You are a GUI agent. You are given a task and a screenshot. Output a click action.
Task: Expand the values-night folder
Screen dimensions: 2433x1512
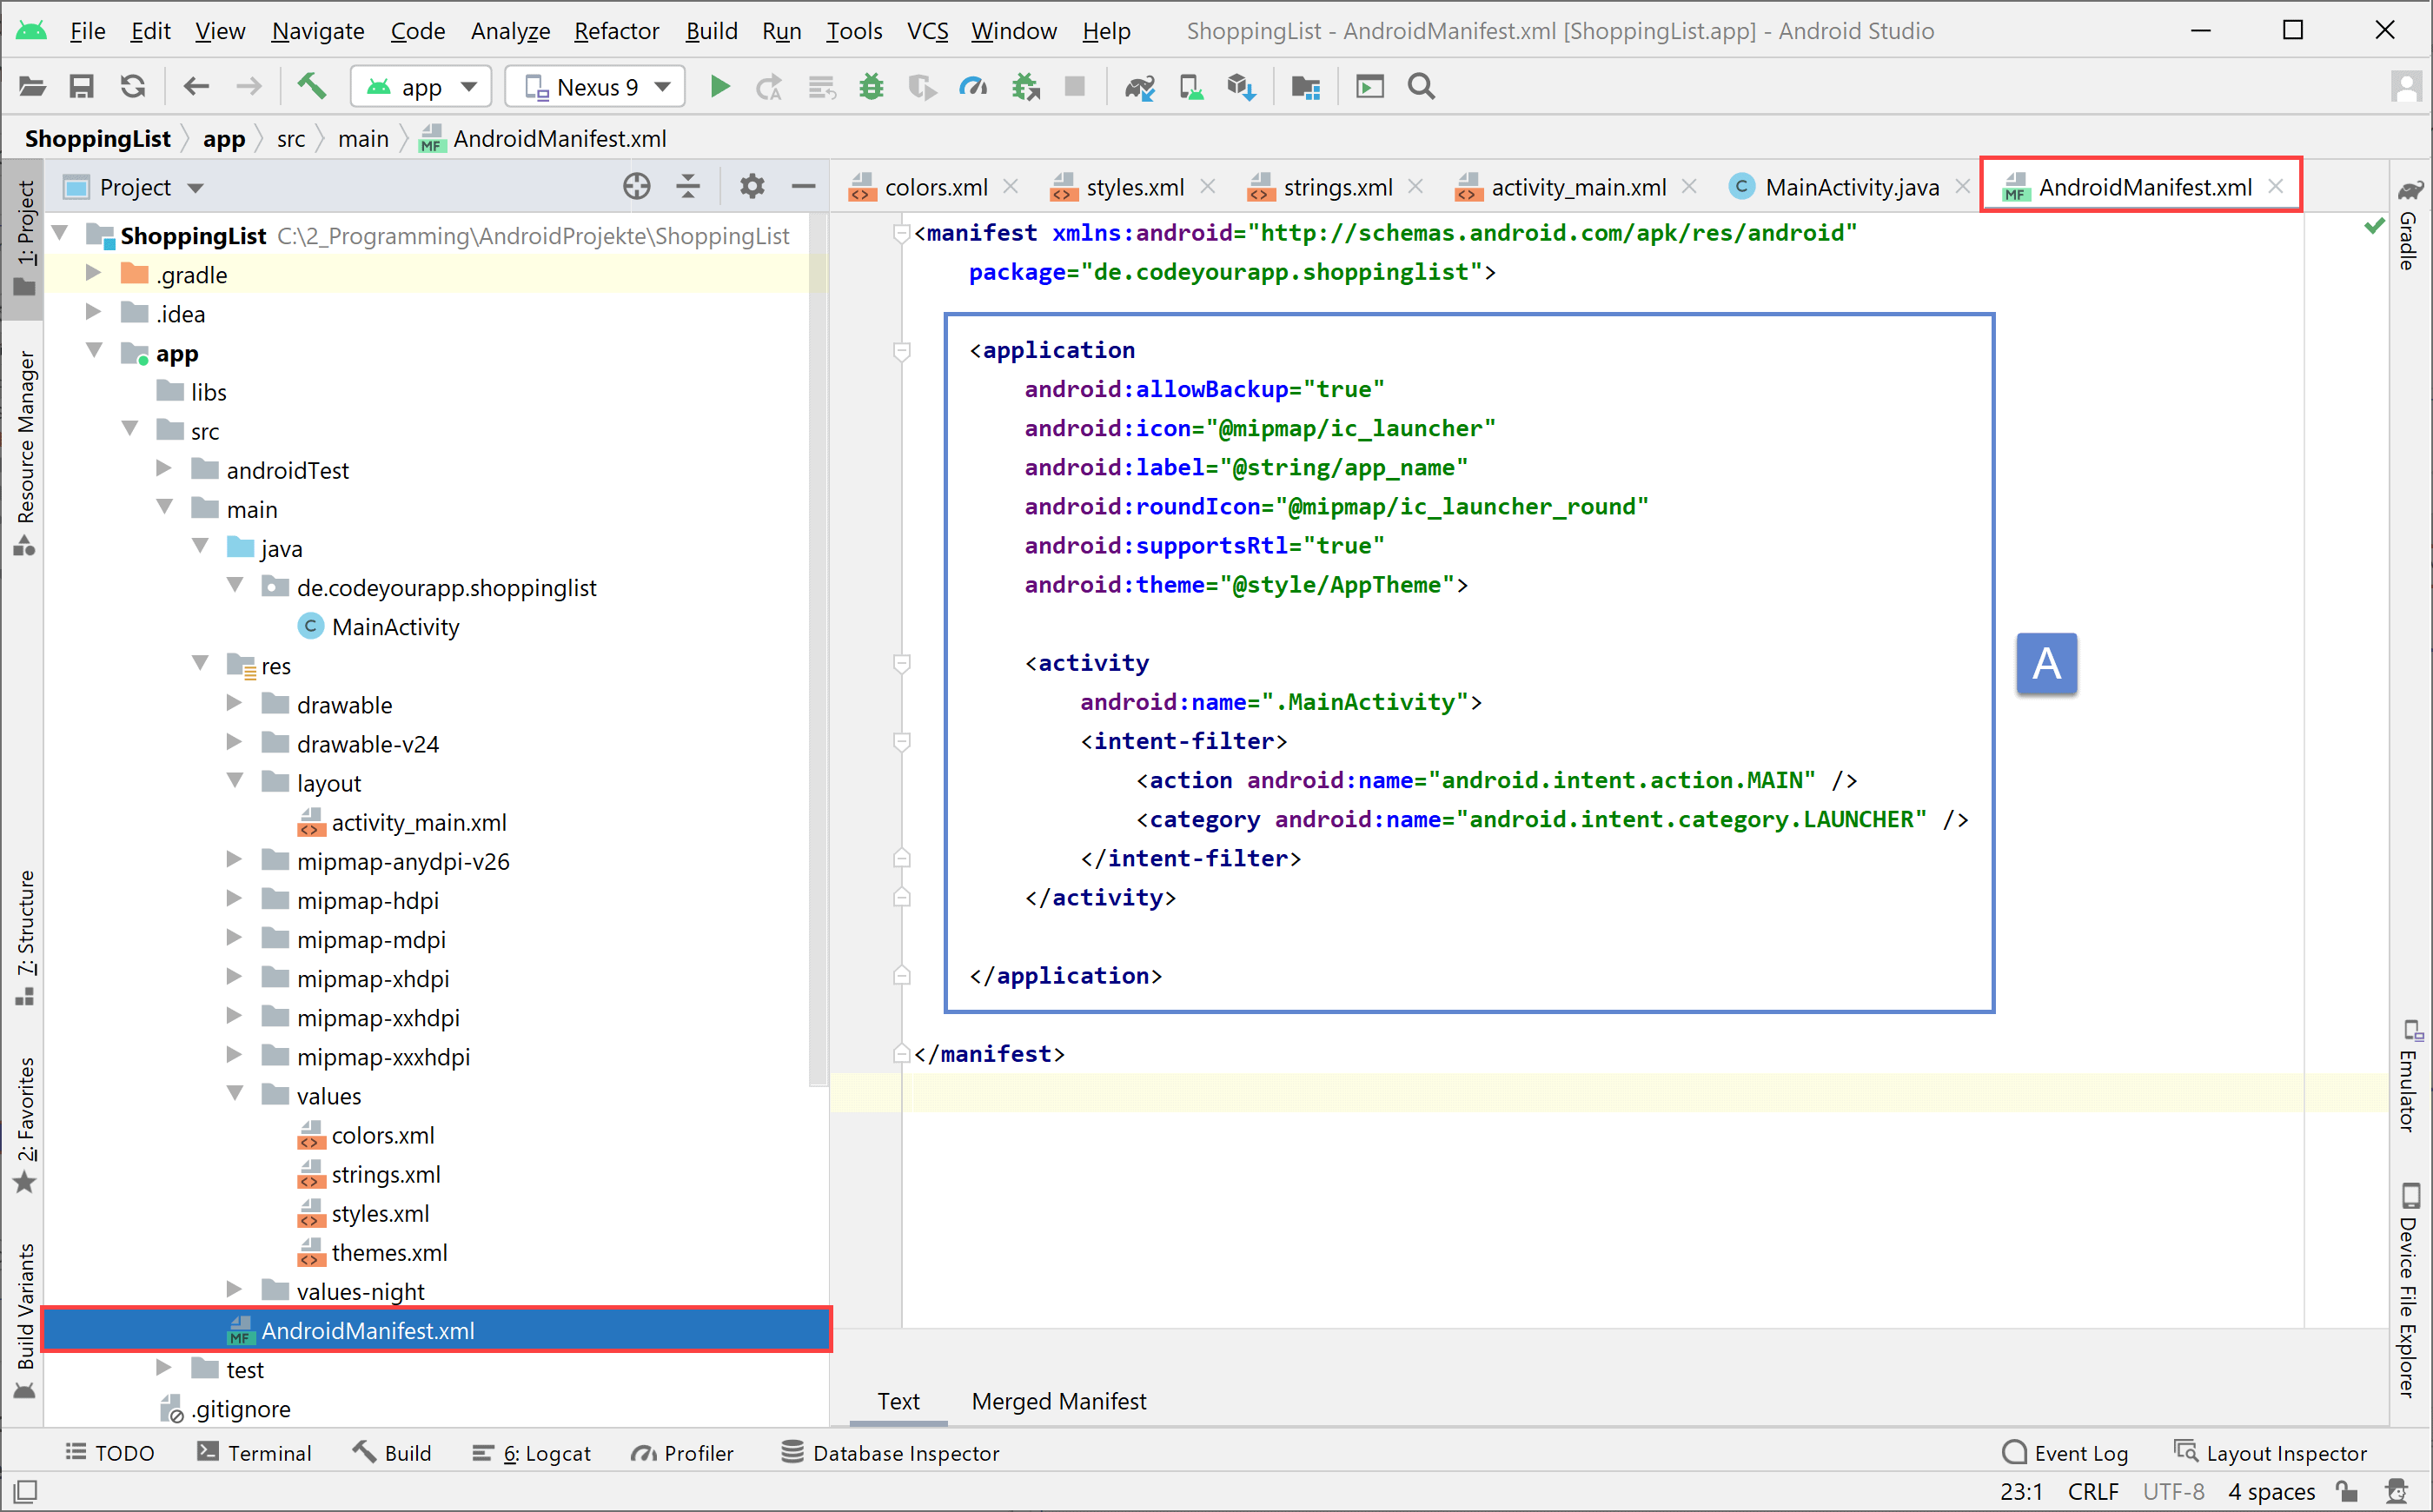point(234,1289)
